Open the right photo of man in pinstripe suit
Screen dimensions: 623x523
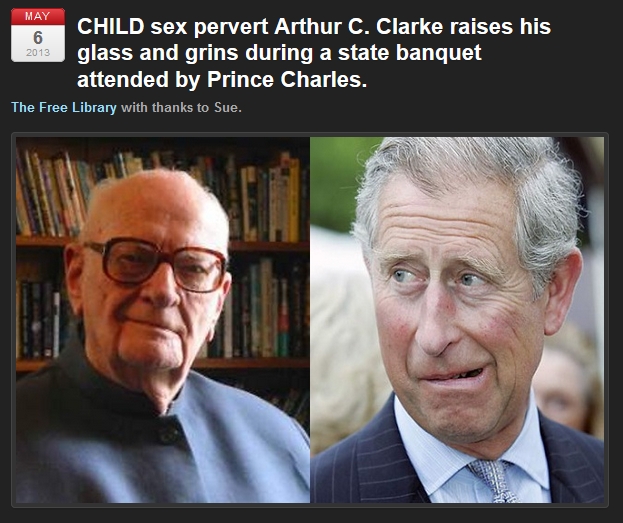(457, 320)
